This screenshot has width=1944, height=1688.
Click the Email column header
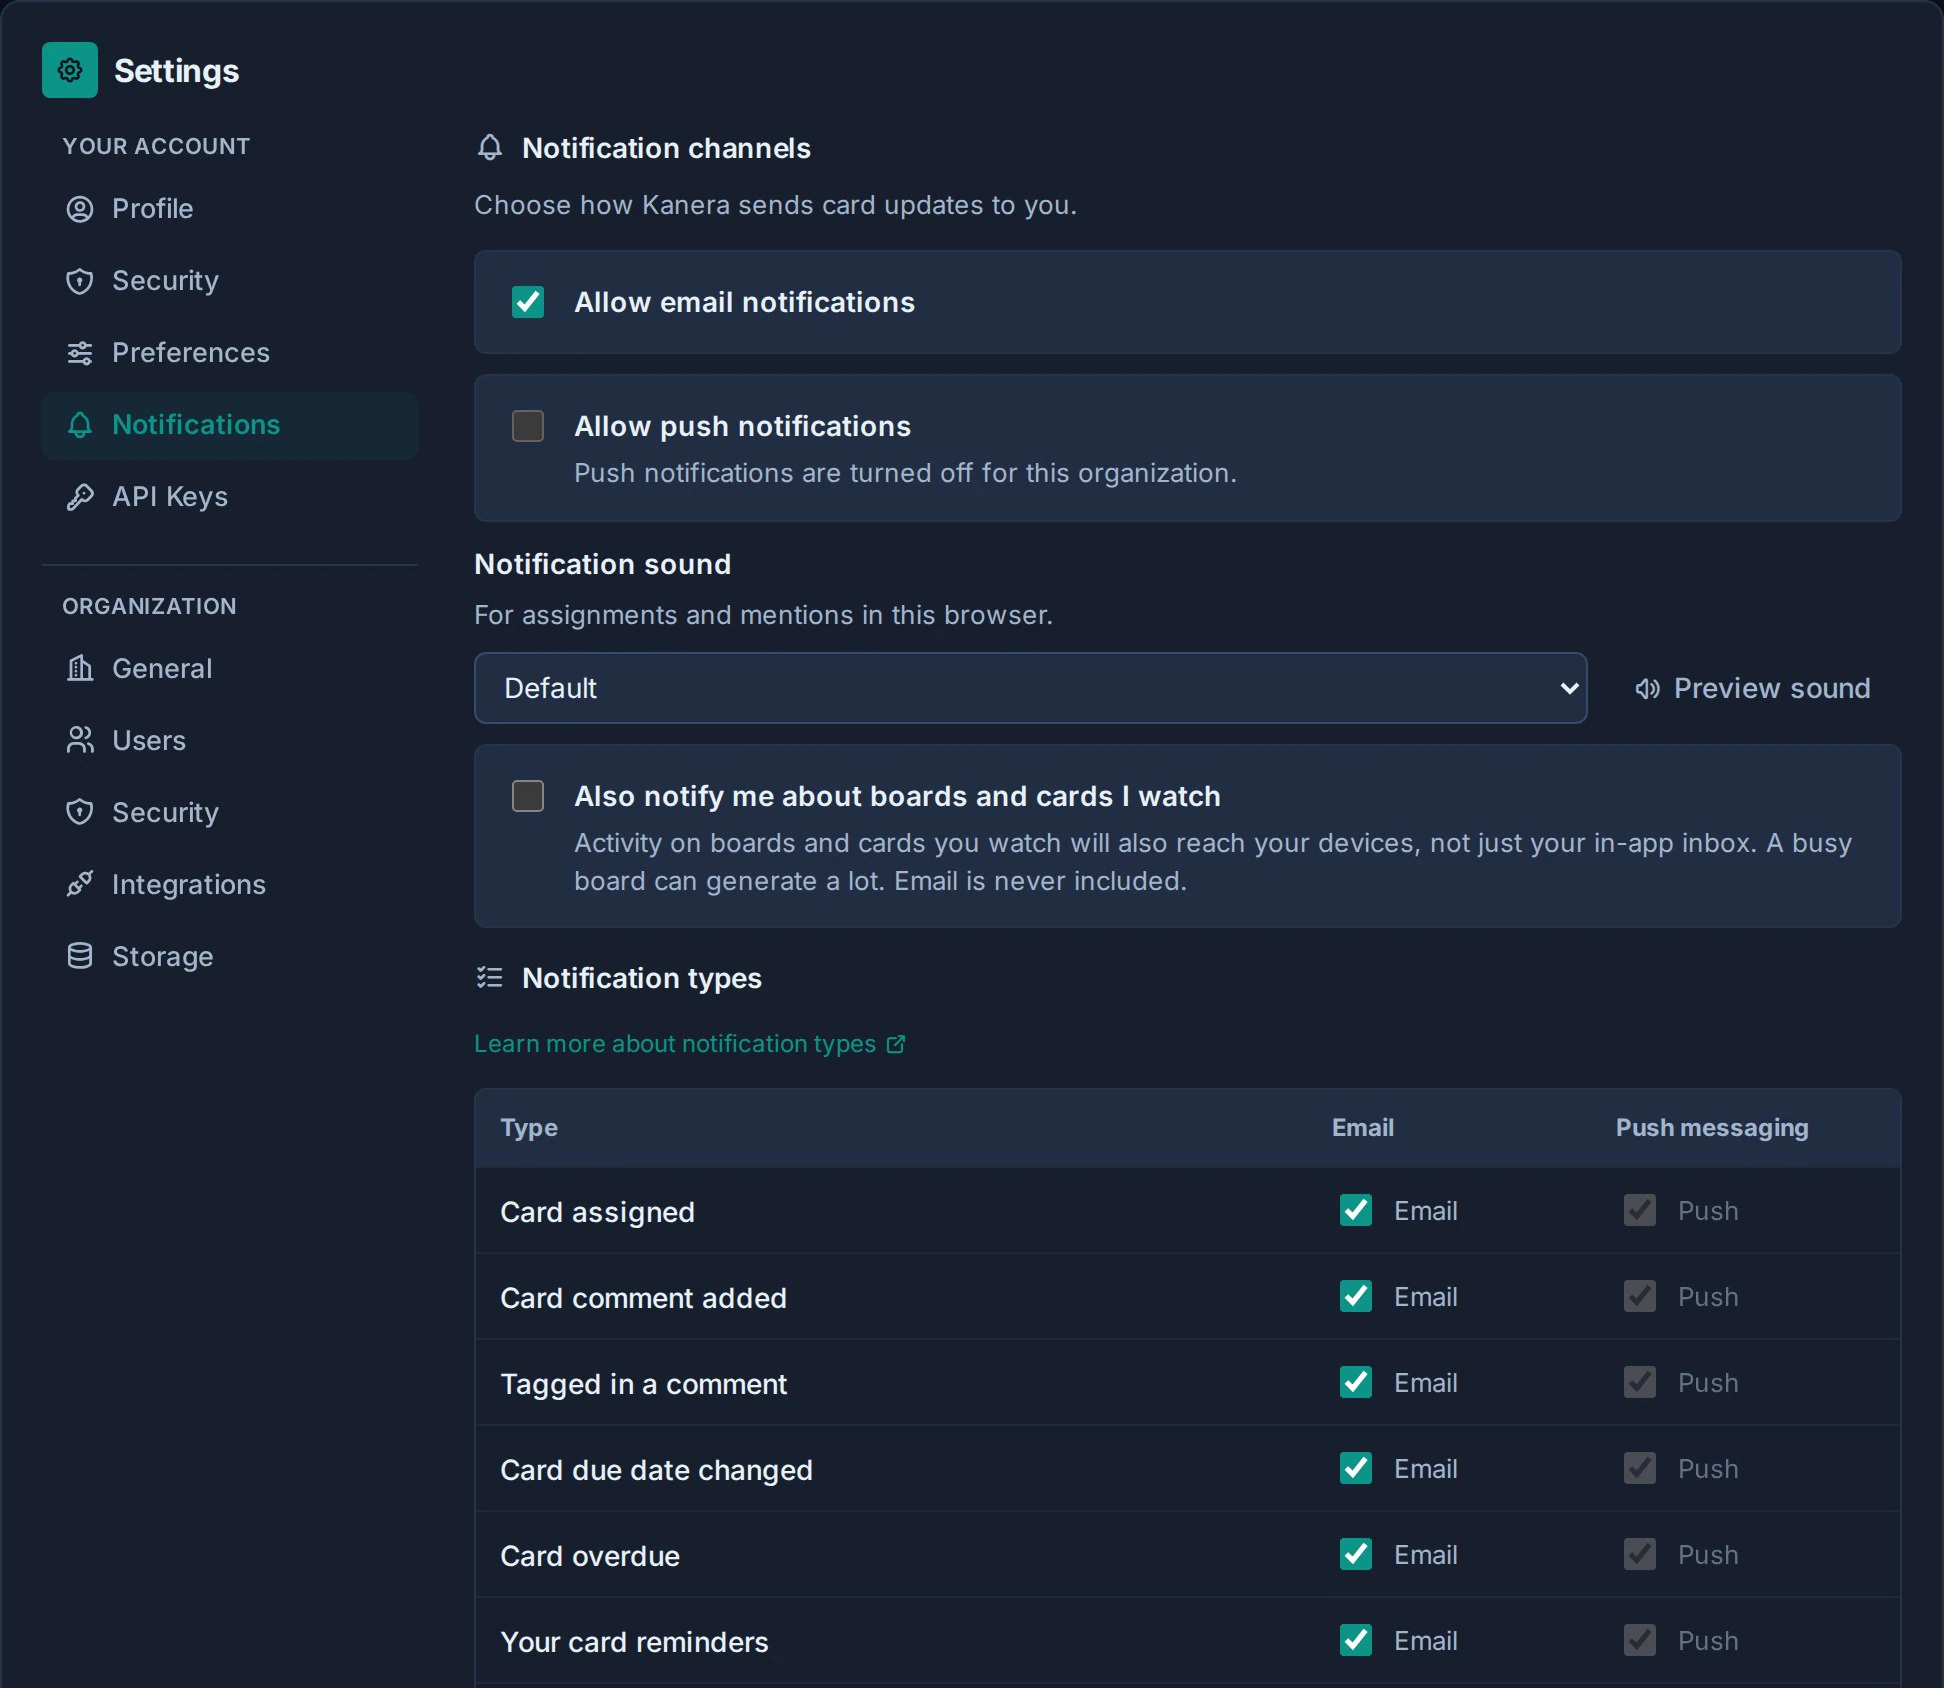(1362, 1128)
